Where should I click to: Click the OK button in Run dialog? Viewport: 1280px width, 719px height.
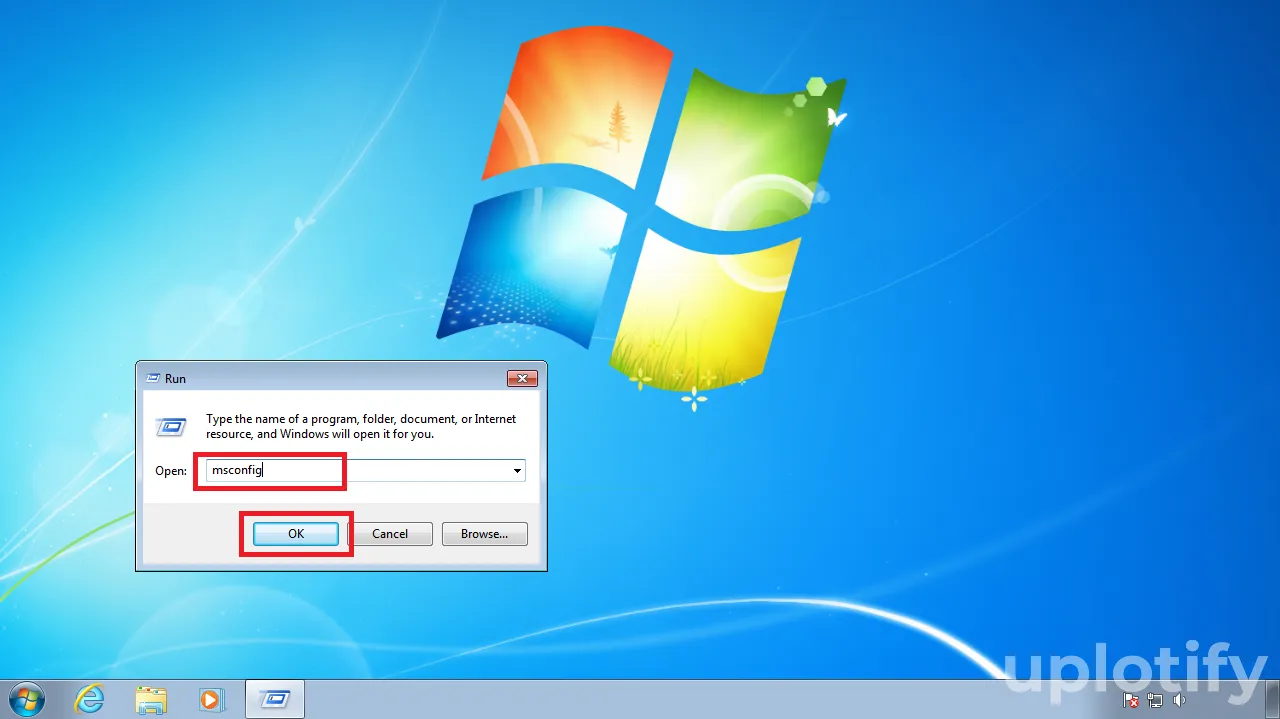coord(296,534)
